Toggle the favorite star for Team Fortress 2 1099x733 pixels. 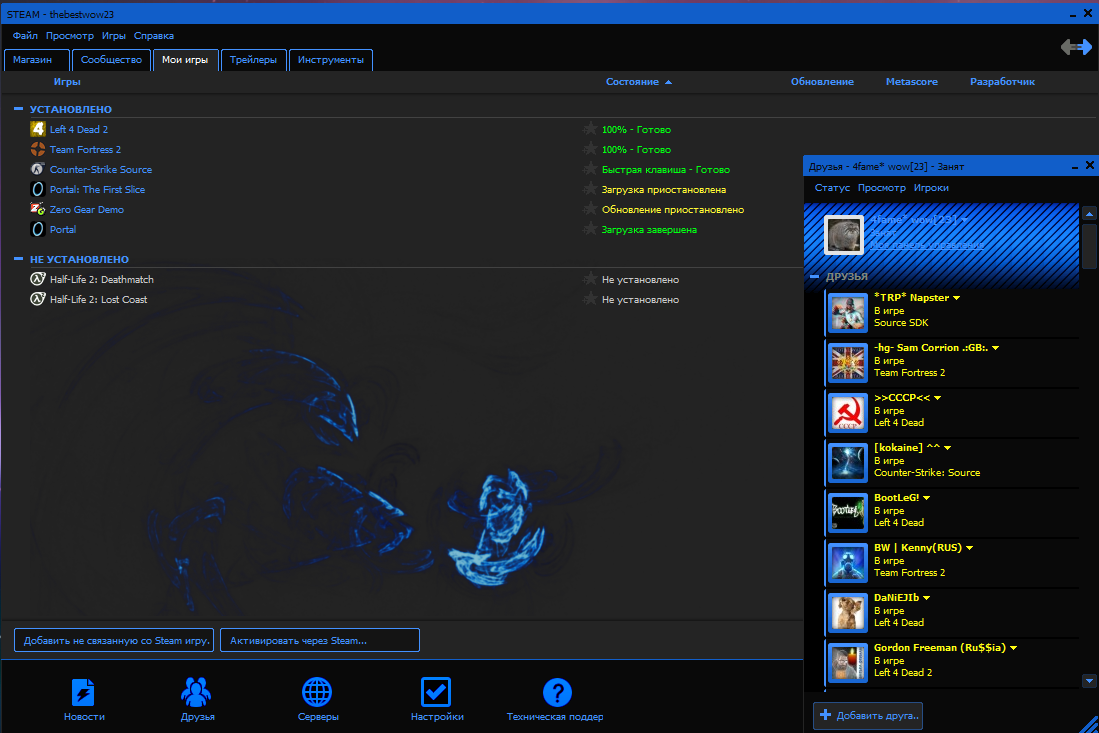point(590,149)
